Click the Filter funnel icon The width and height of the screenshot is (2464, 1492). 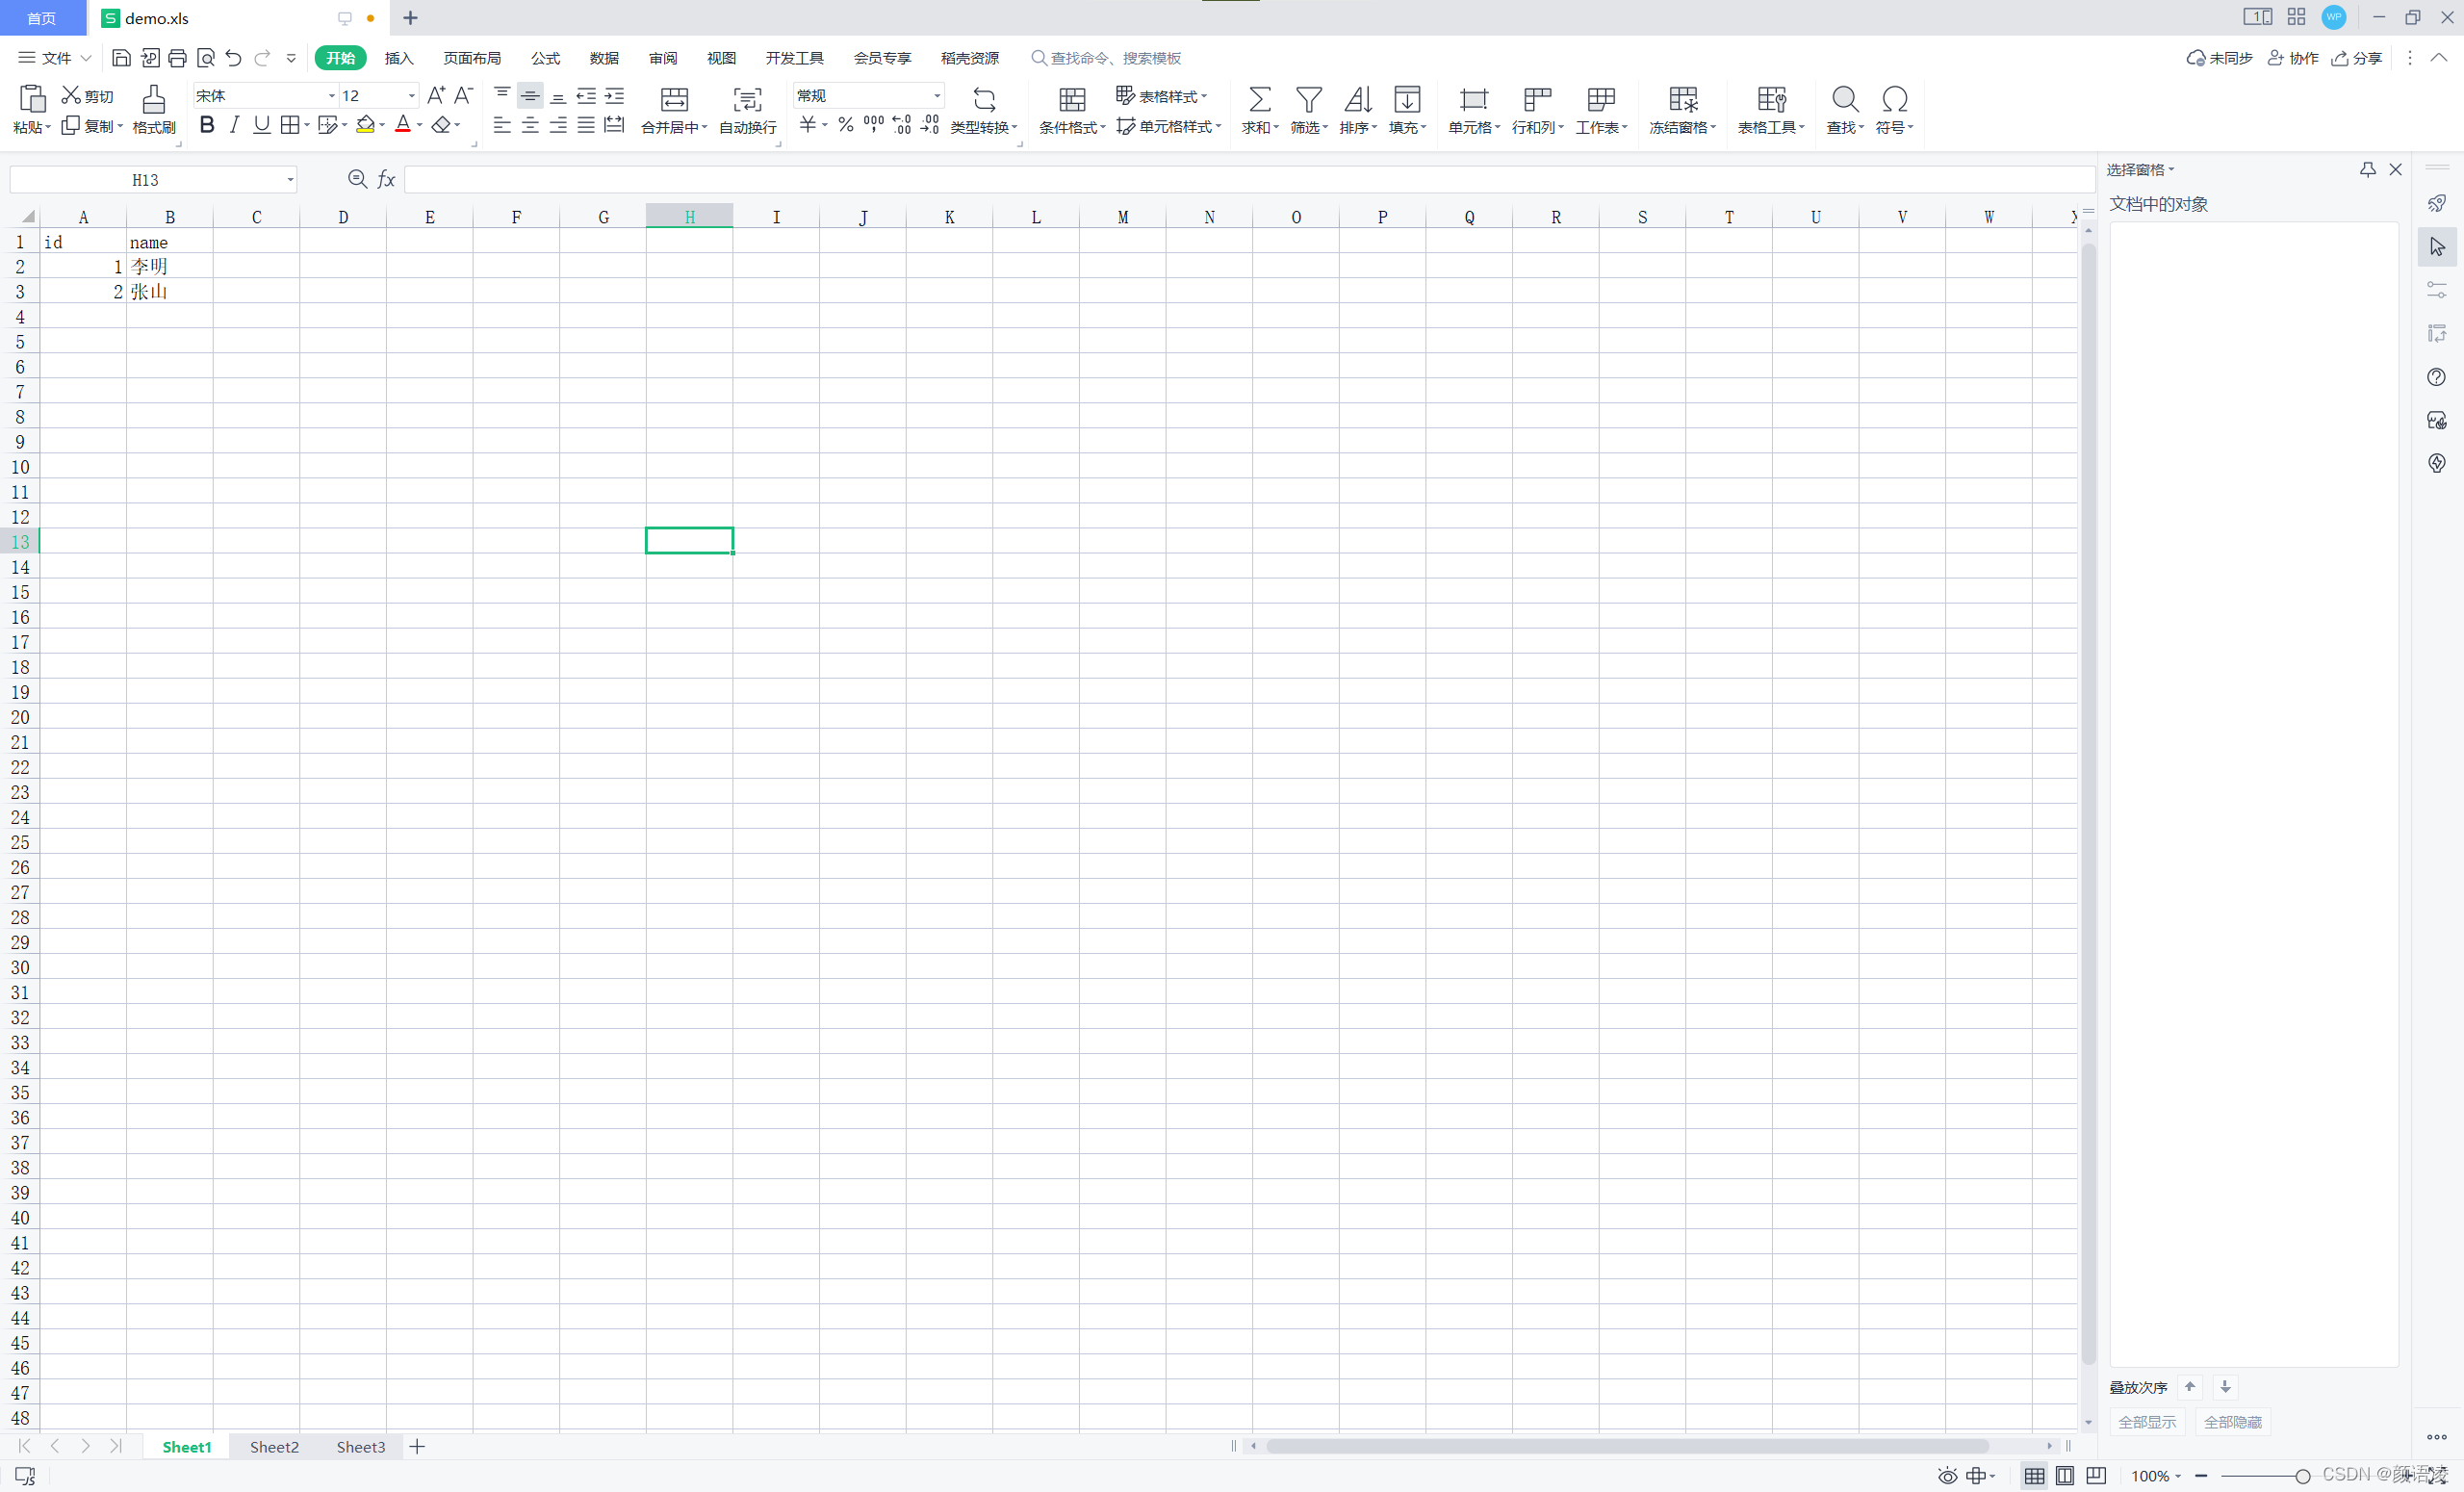[1308, 99]
